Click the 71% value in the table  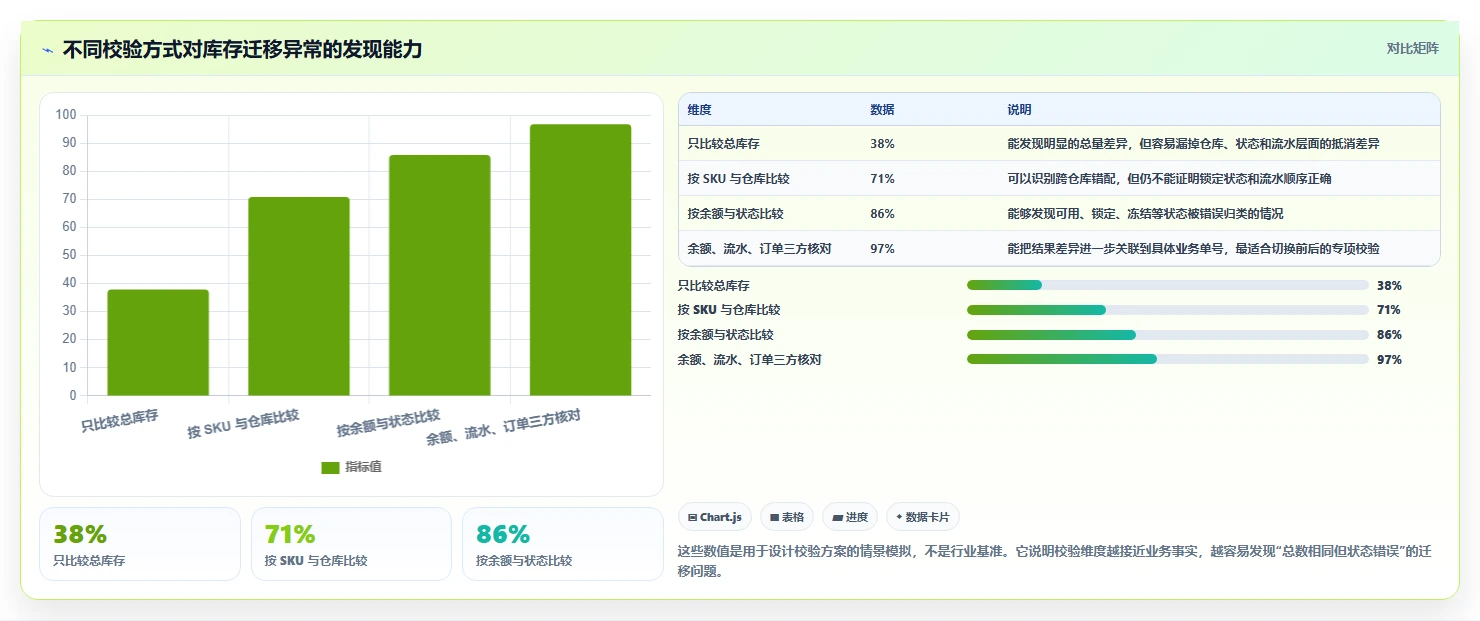882,179
